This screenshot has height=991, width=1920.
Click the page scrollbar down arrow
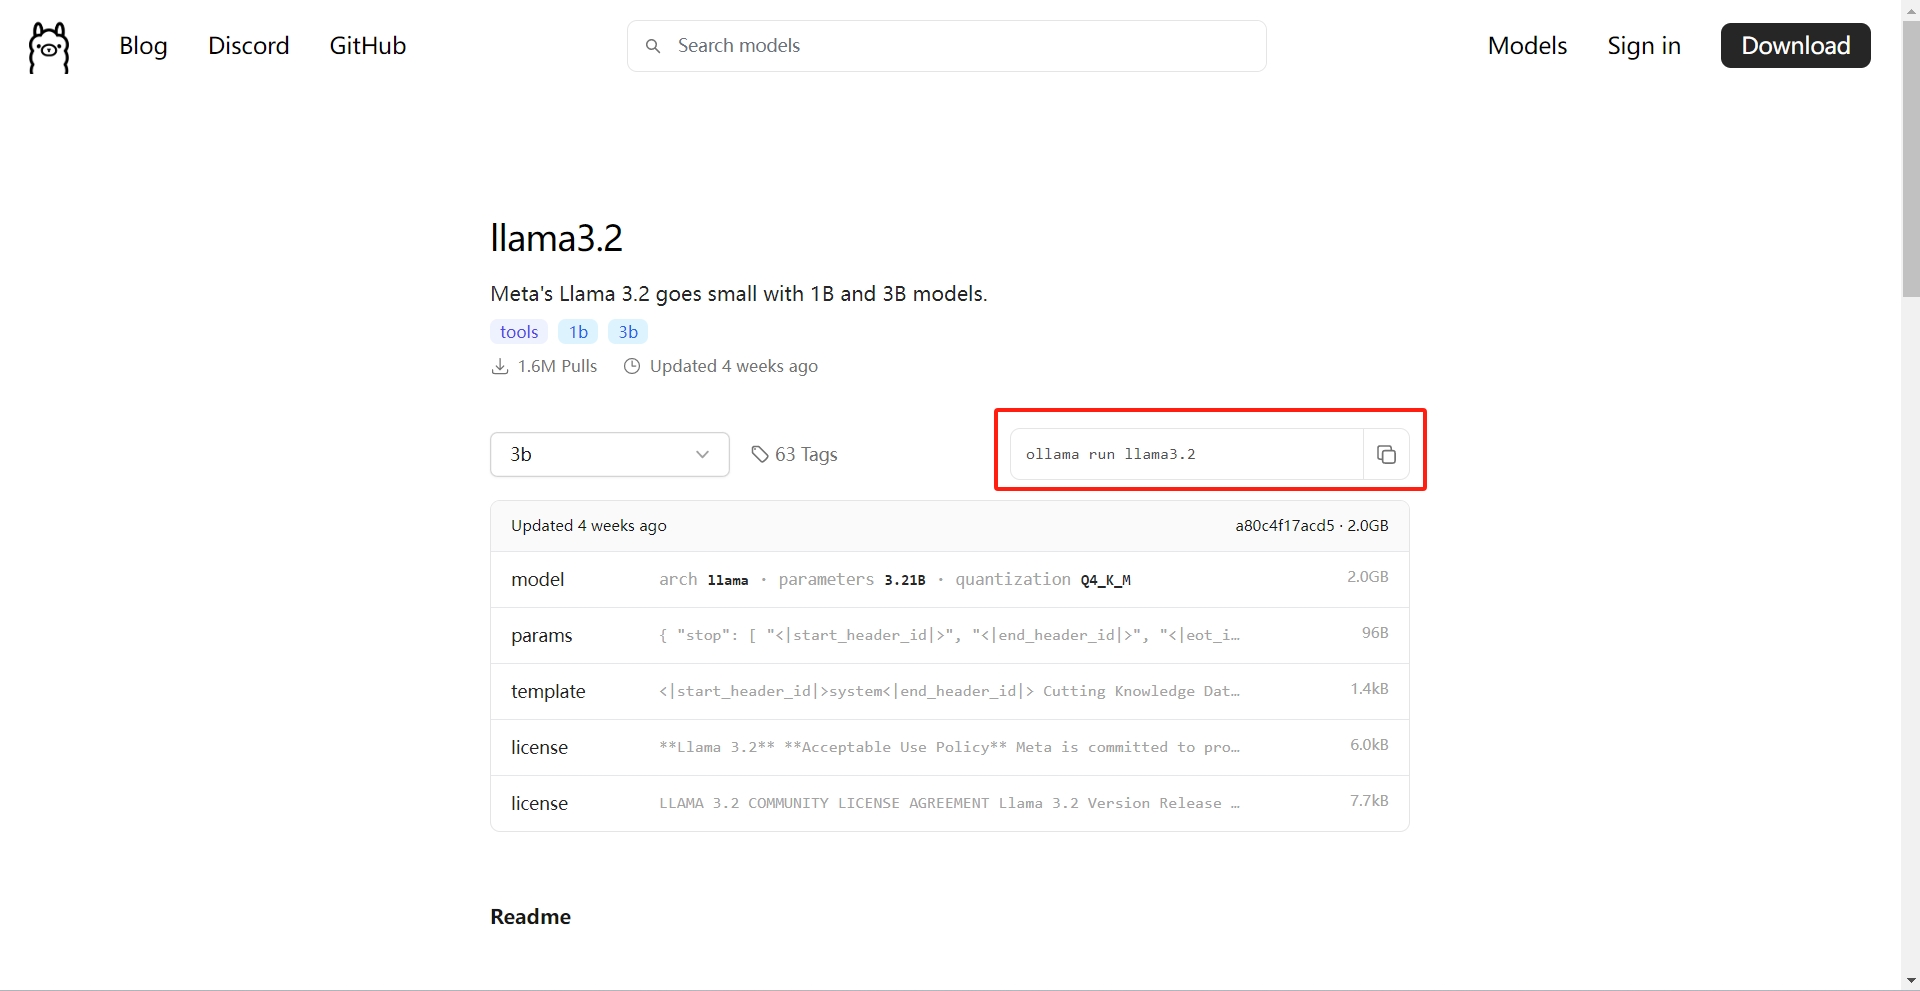pos(1911,981)
